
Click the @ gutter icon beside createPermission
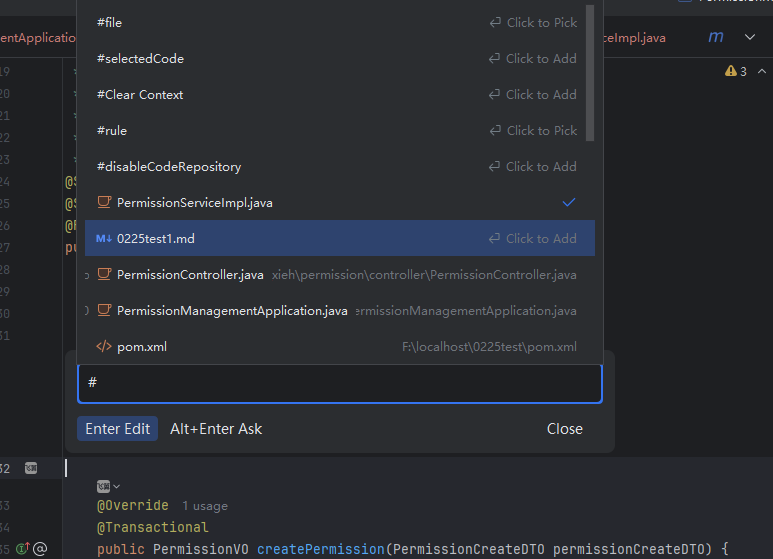point(40,549)
